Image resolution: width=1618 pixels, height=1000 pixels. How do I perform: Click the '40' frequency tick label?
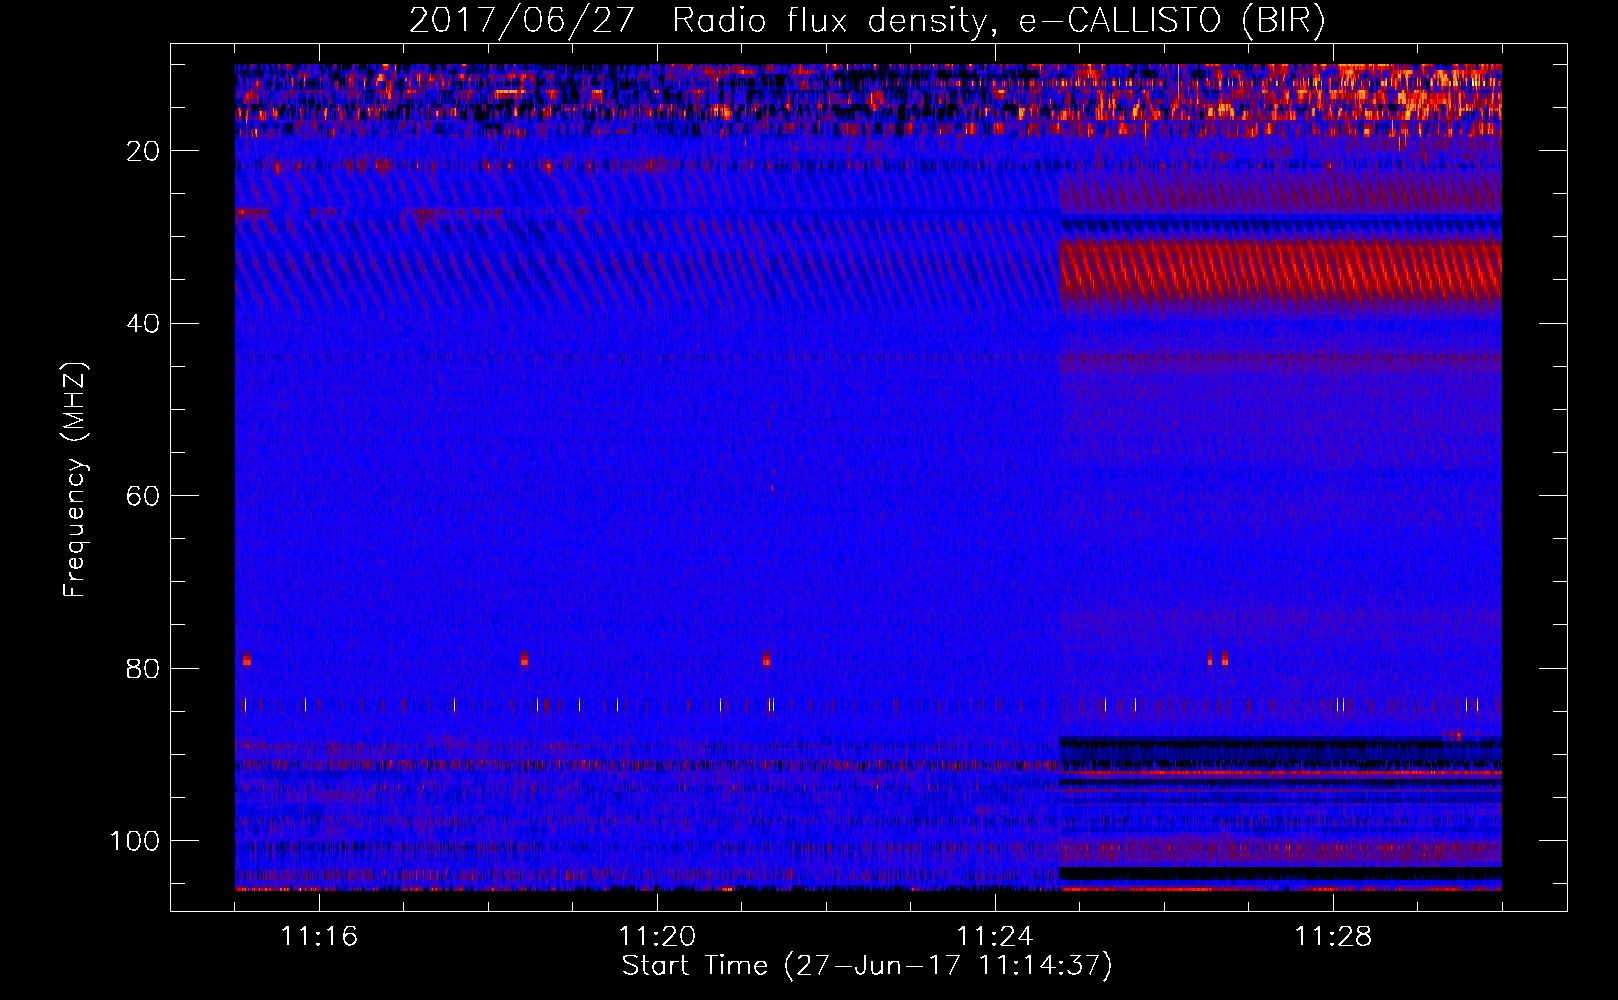[143, 324]
